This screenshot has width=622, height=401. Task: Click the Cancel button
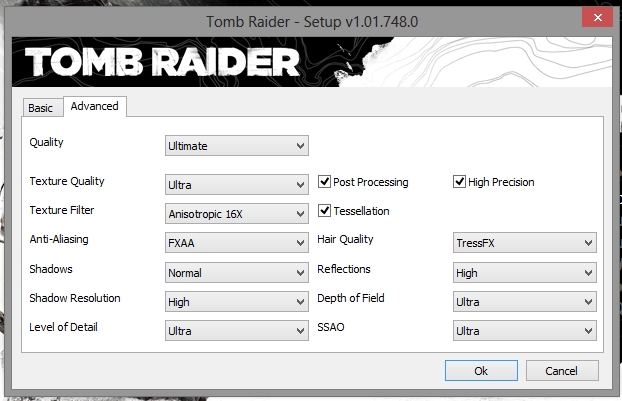coord(562,370)
